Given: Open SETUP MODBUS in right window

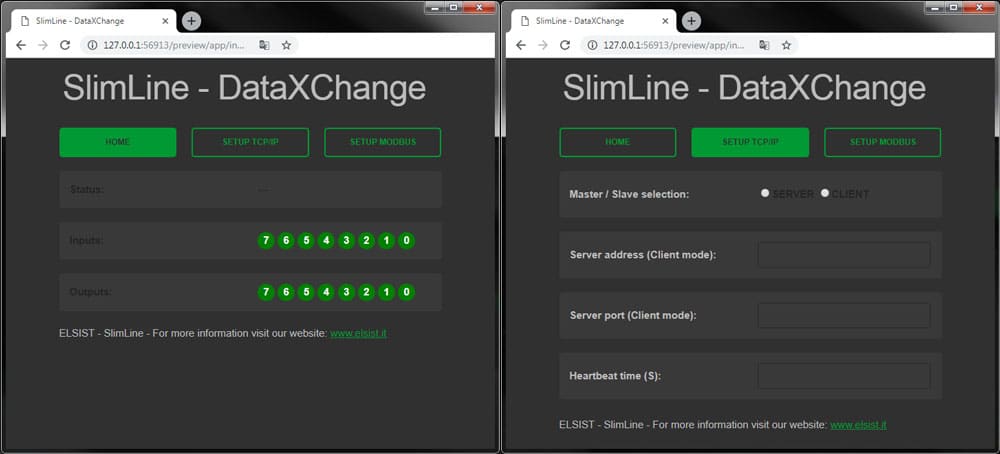Looking at the screenshot, I should pos(883,142).
